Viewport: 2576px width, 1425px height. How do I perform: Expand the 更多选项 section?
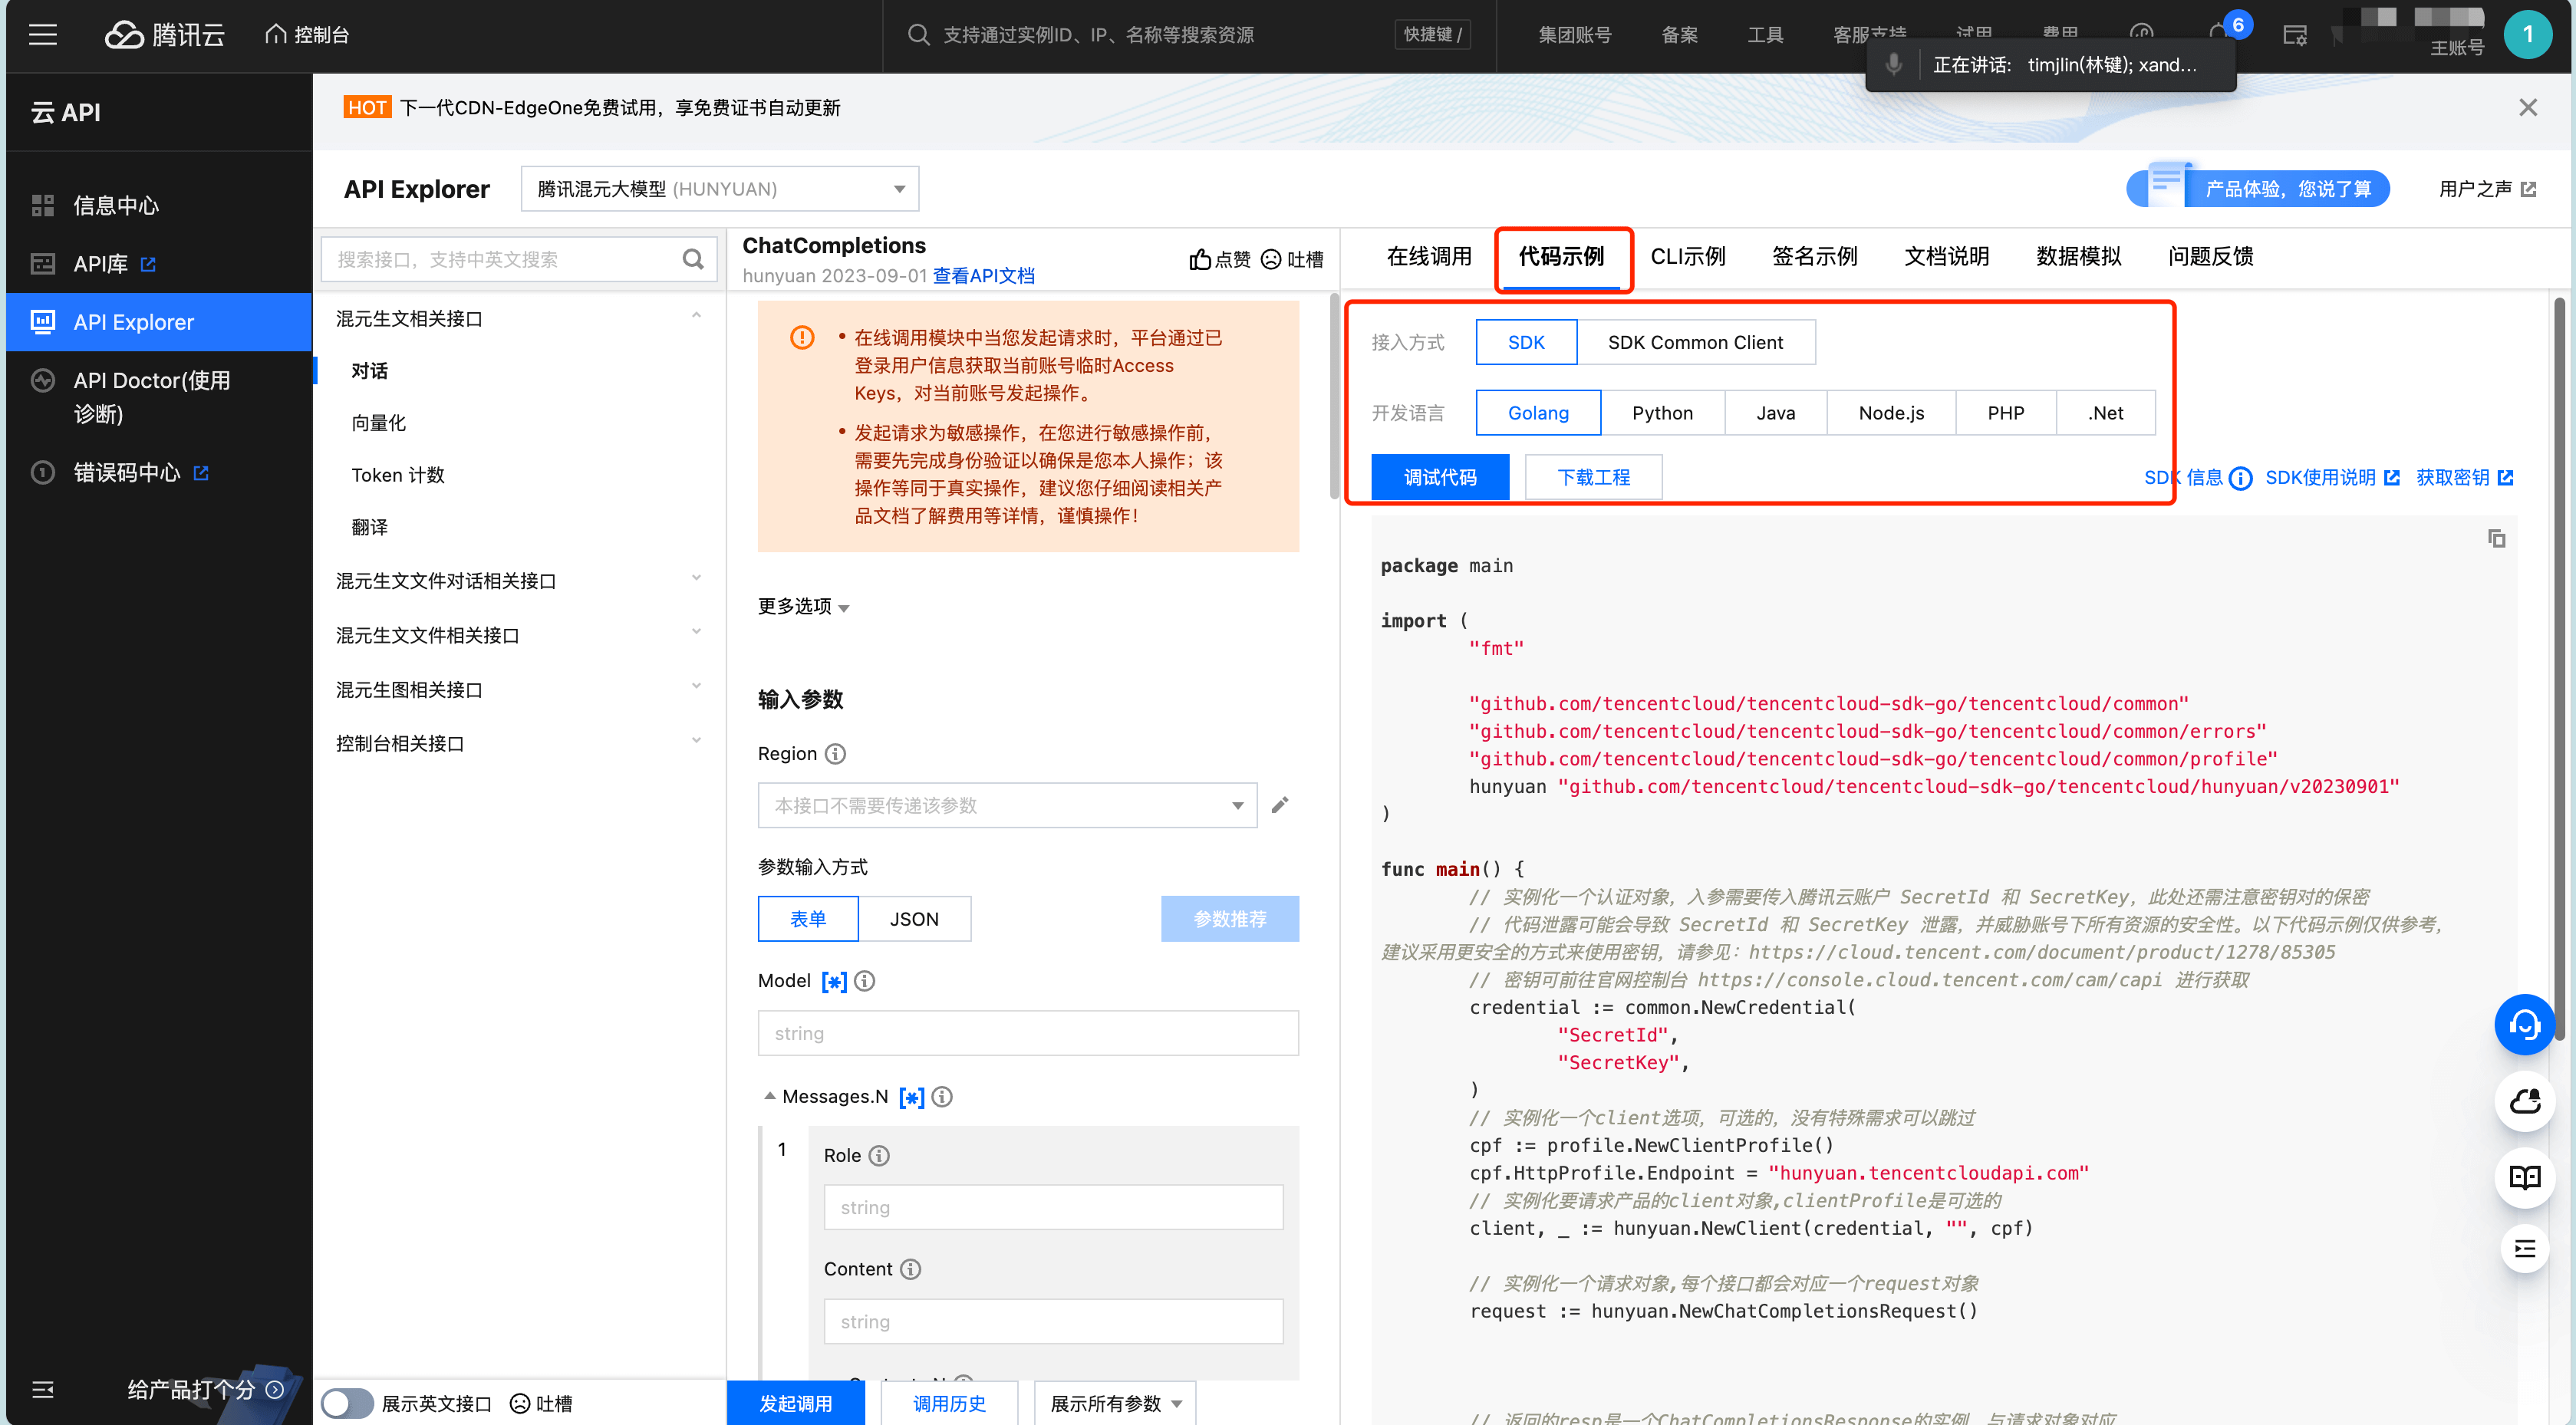click(x=802, y=606)
